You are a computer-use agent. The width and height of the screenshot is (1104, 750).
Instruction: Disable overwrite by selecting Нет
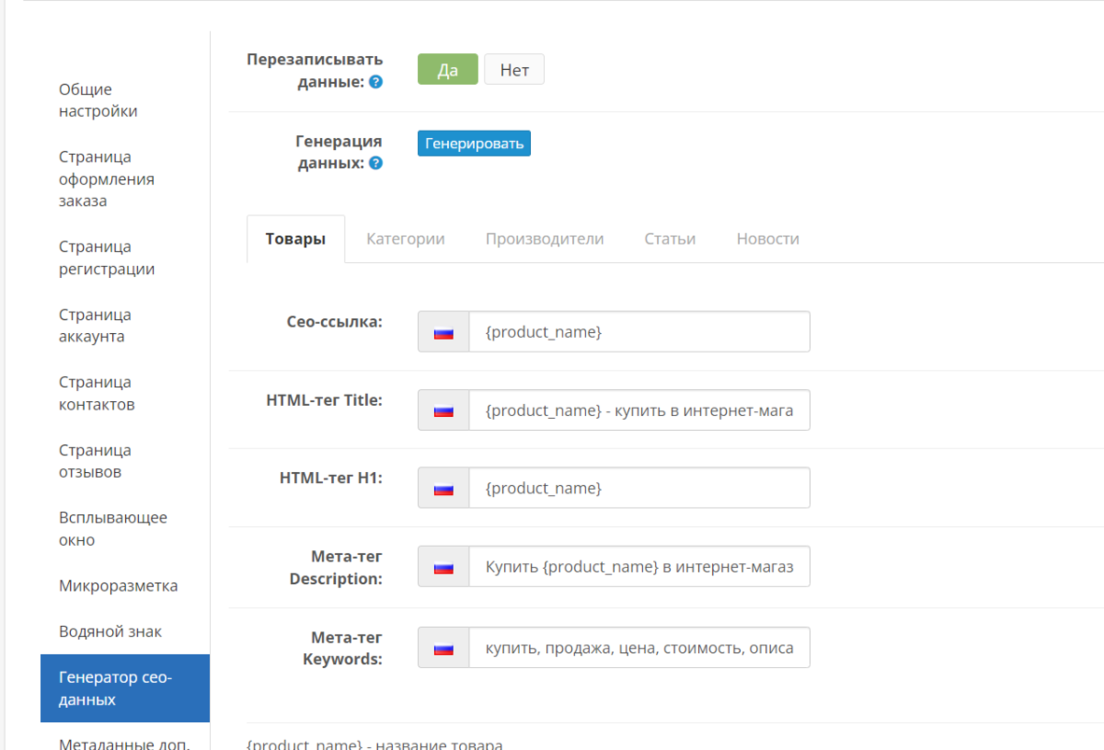point(514,70)
